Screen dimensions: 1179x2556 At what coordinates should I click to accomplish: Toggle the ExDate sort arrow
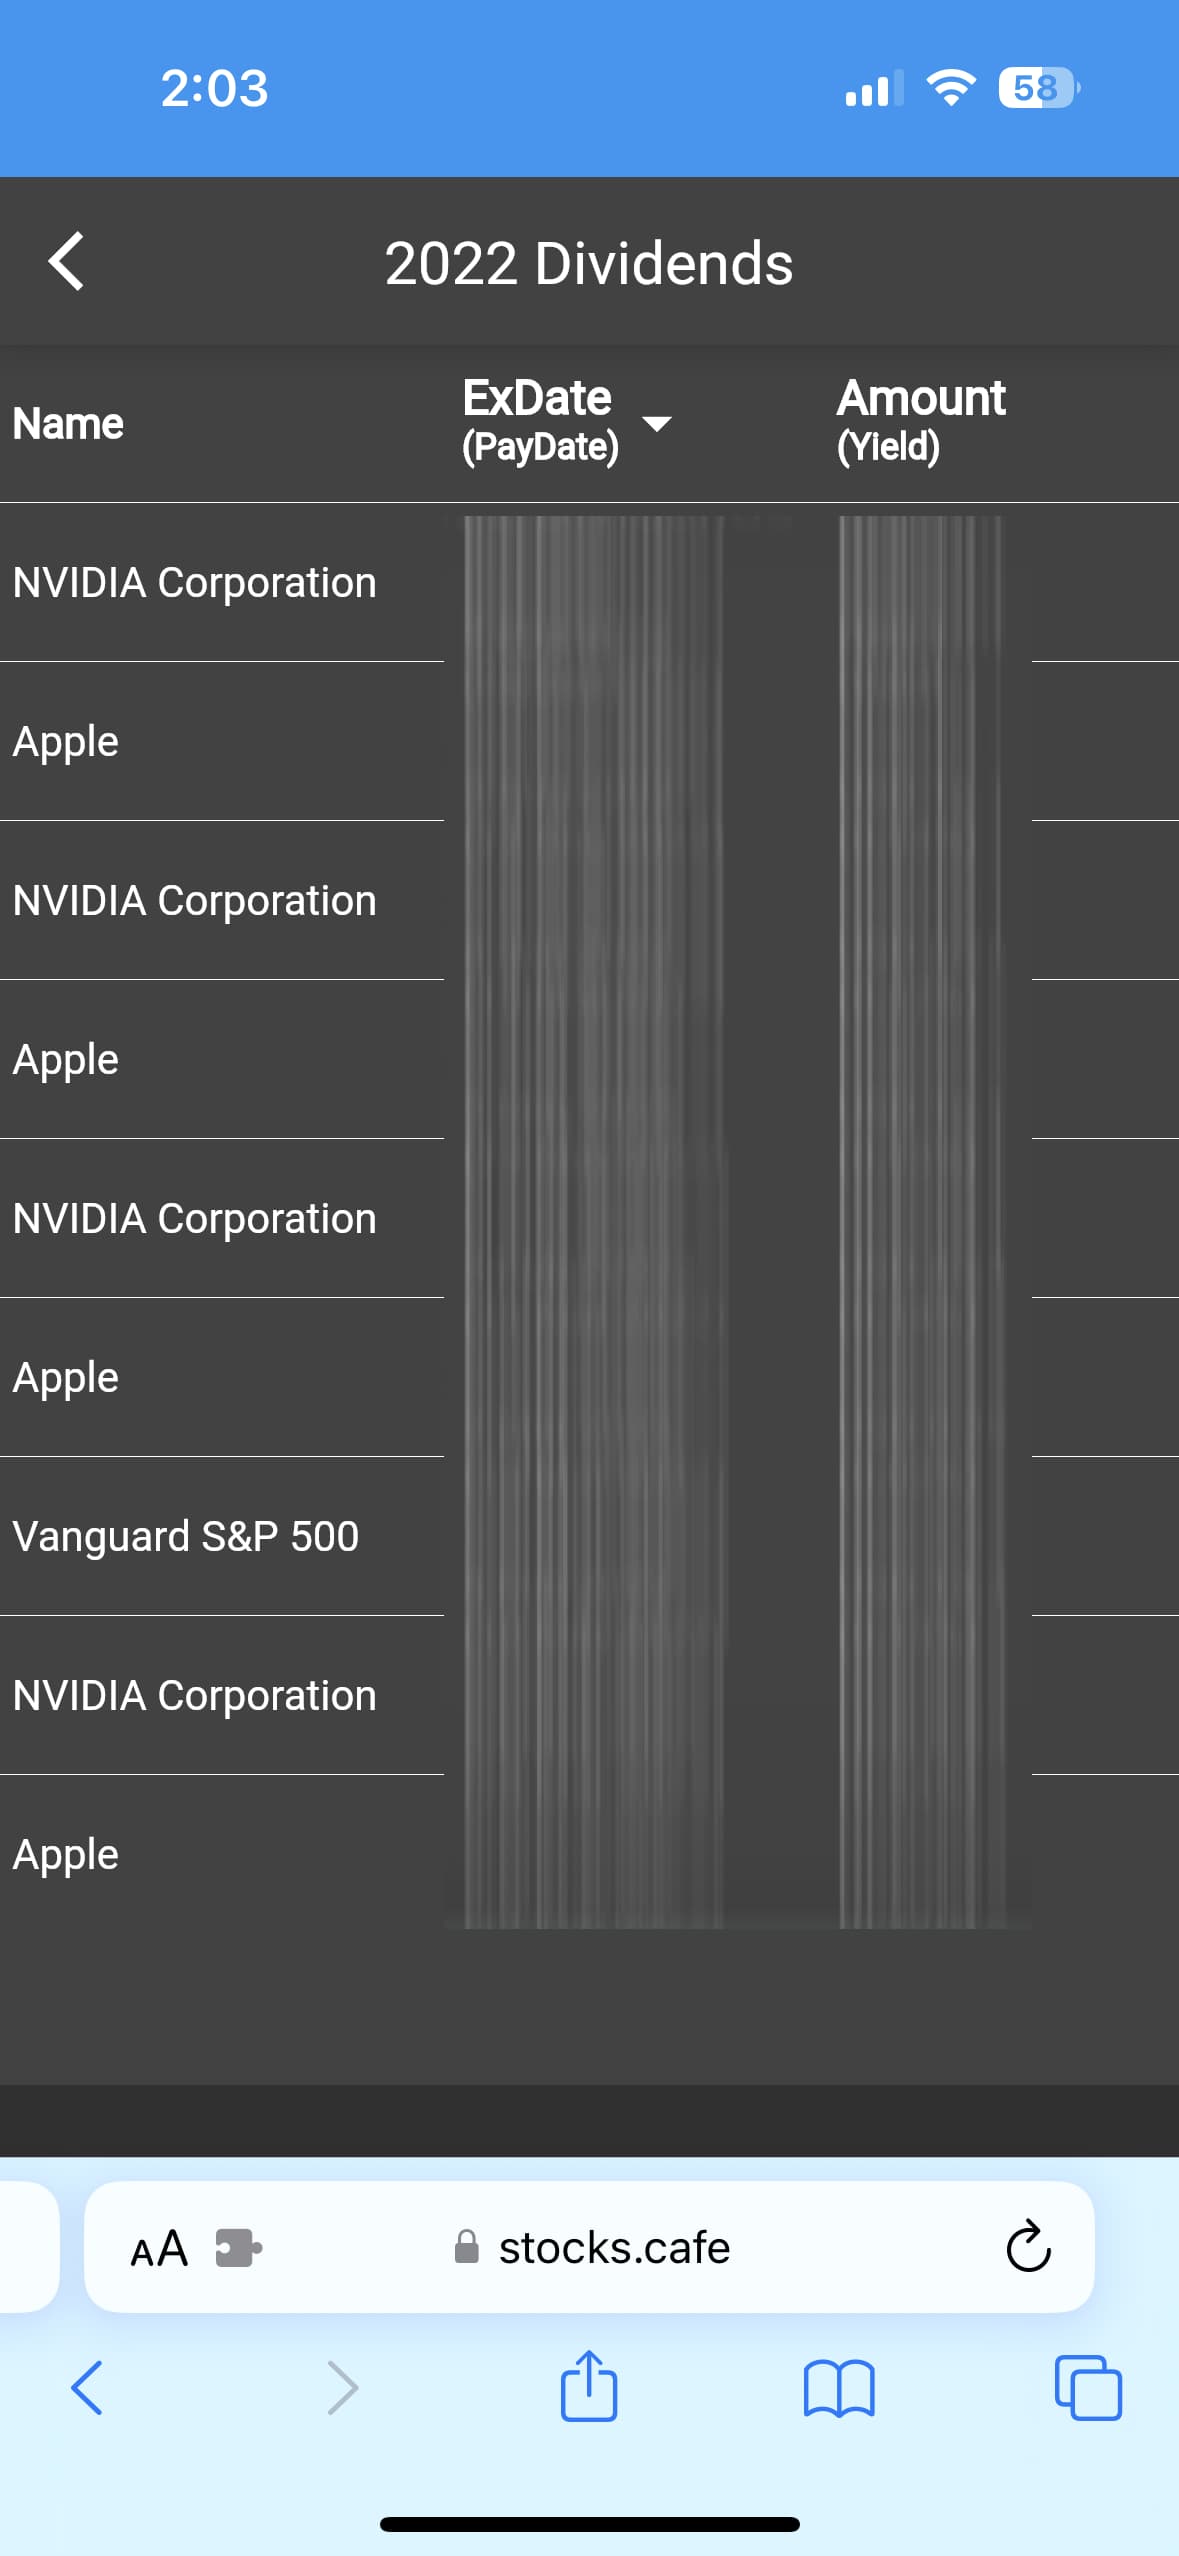tap(656, 424)
